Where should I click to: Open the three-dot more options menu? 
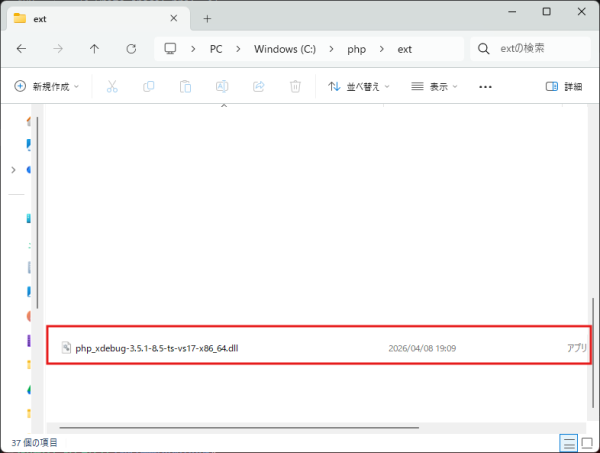(x=485, y=87)
